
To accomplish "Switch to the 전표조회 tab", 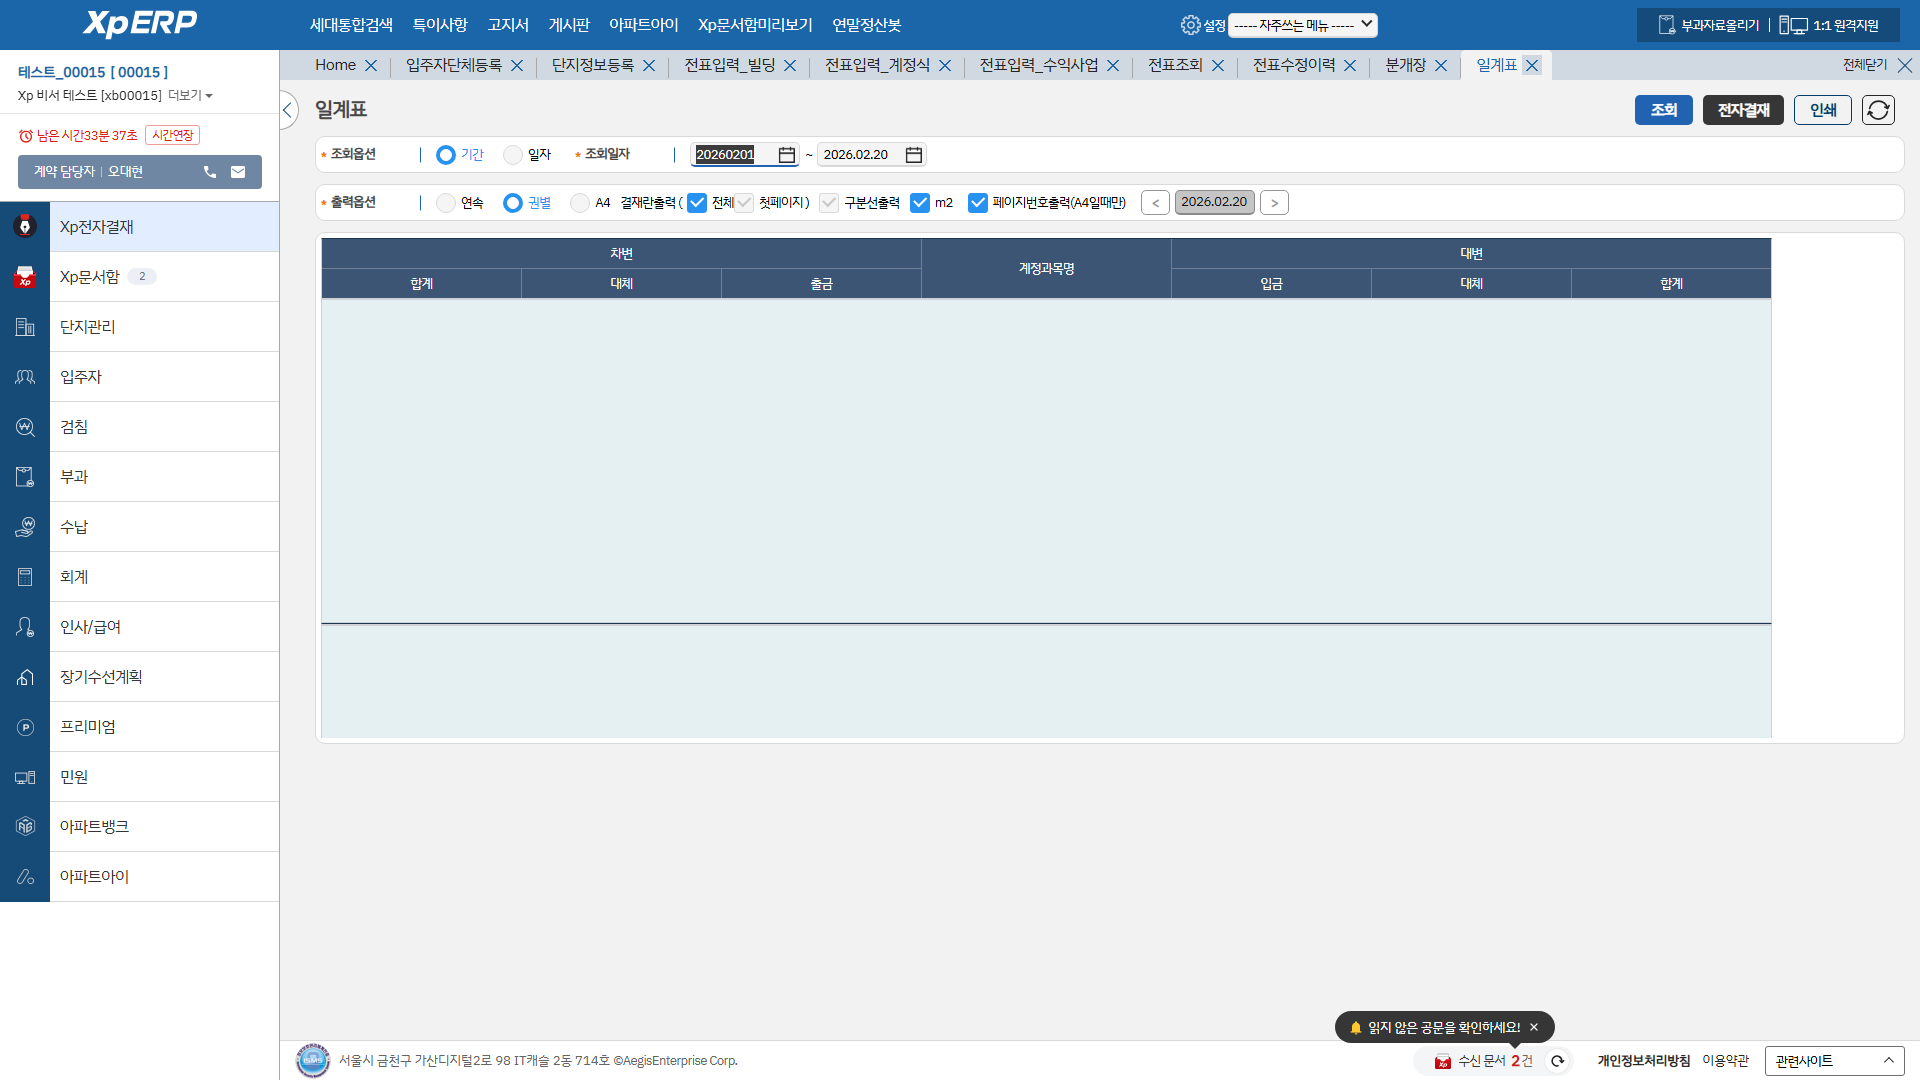I will coord(1174,65).
